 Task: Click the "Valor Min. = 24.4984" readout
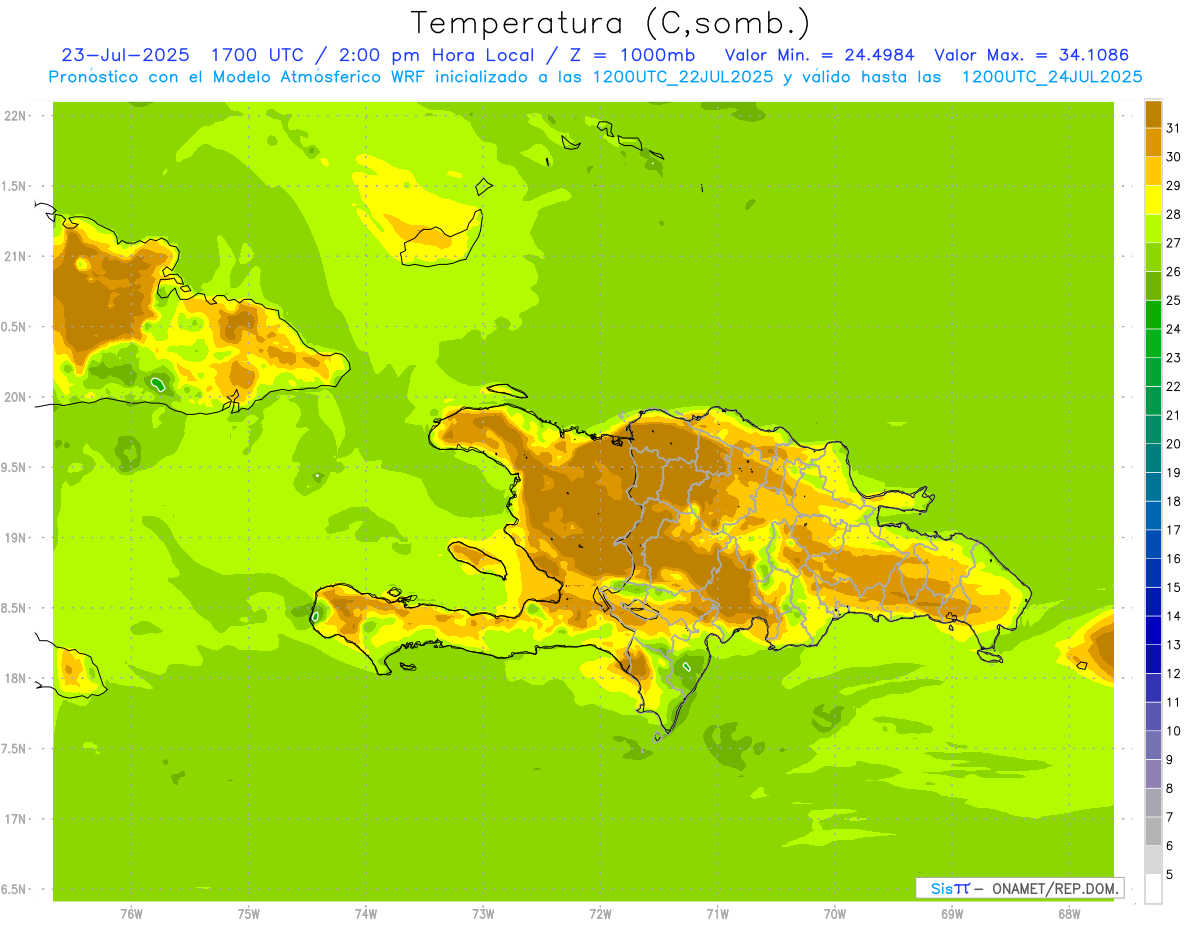click(x=819, y=55)
